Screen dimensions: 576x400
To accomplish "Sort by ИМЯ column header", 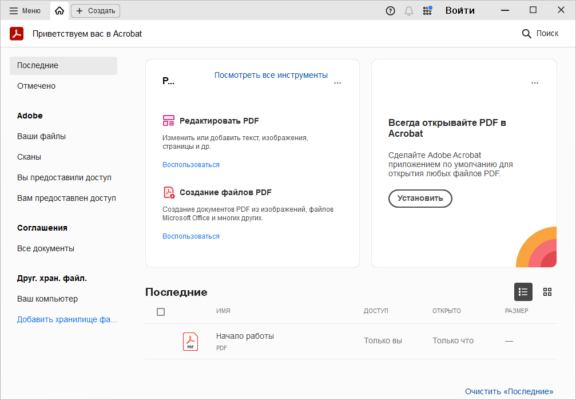I will tap(223, 311).
